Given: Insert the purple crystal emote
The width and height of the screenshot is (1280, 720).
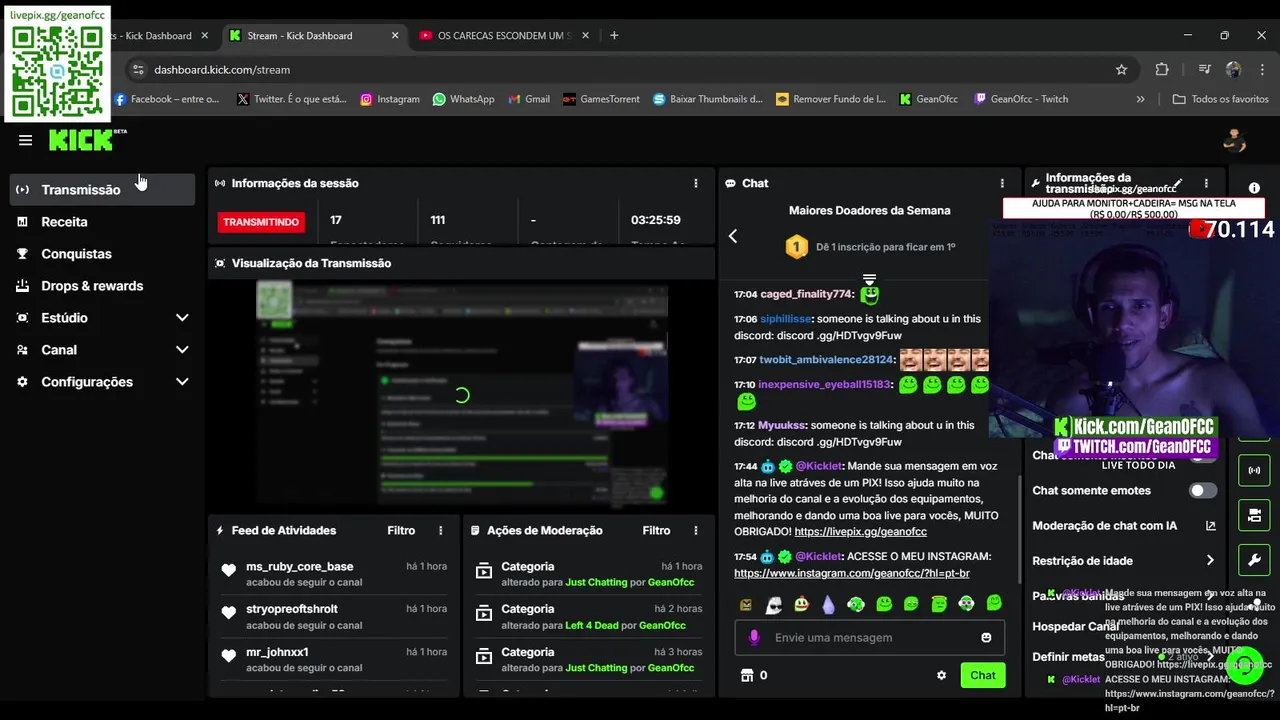Looking at the screenshot, I should [x=829, y=604].
